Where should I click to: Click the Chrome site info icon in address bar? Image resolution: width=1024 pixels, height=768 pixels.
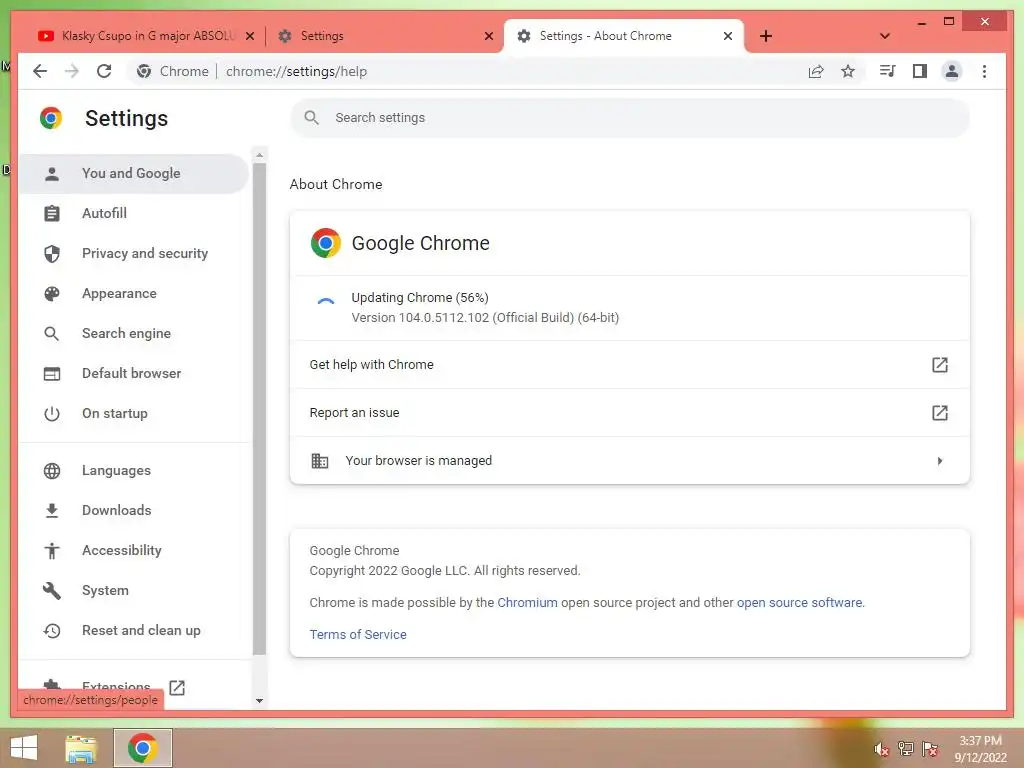tap(144, 71)
